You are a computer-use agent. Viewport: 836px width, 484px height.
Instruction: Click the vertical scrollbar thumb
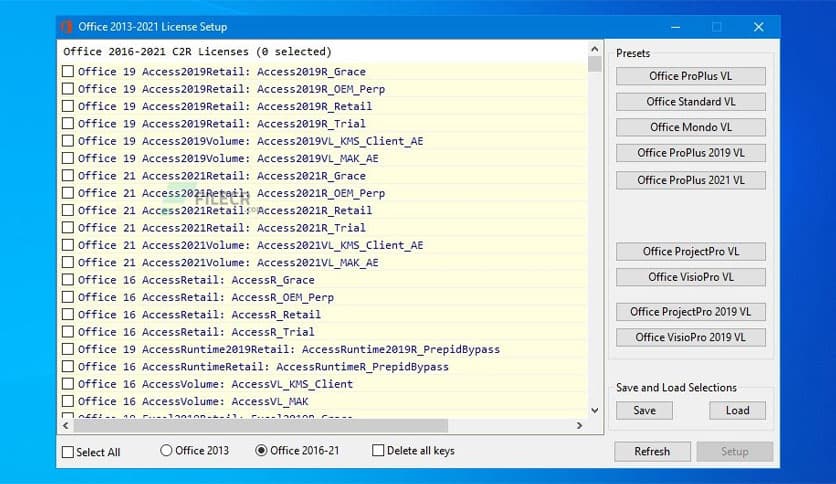[594, 64]
